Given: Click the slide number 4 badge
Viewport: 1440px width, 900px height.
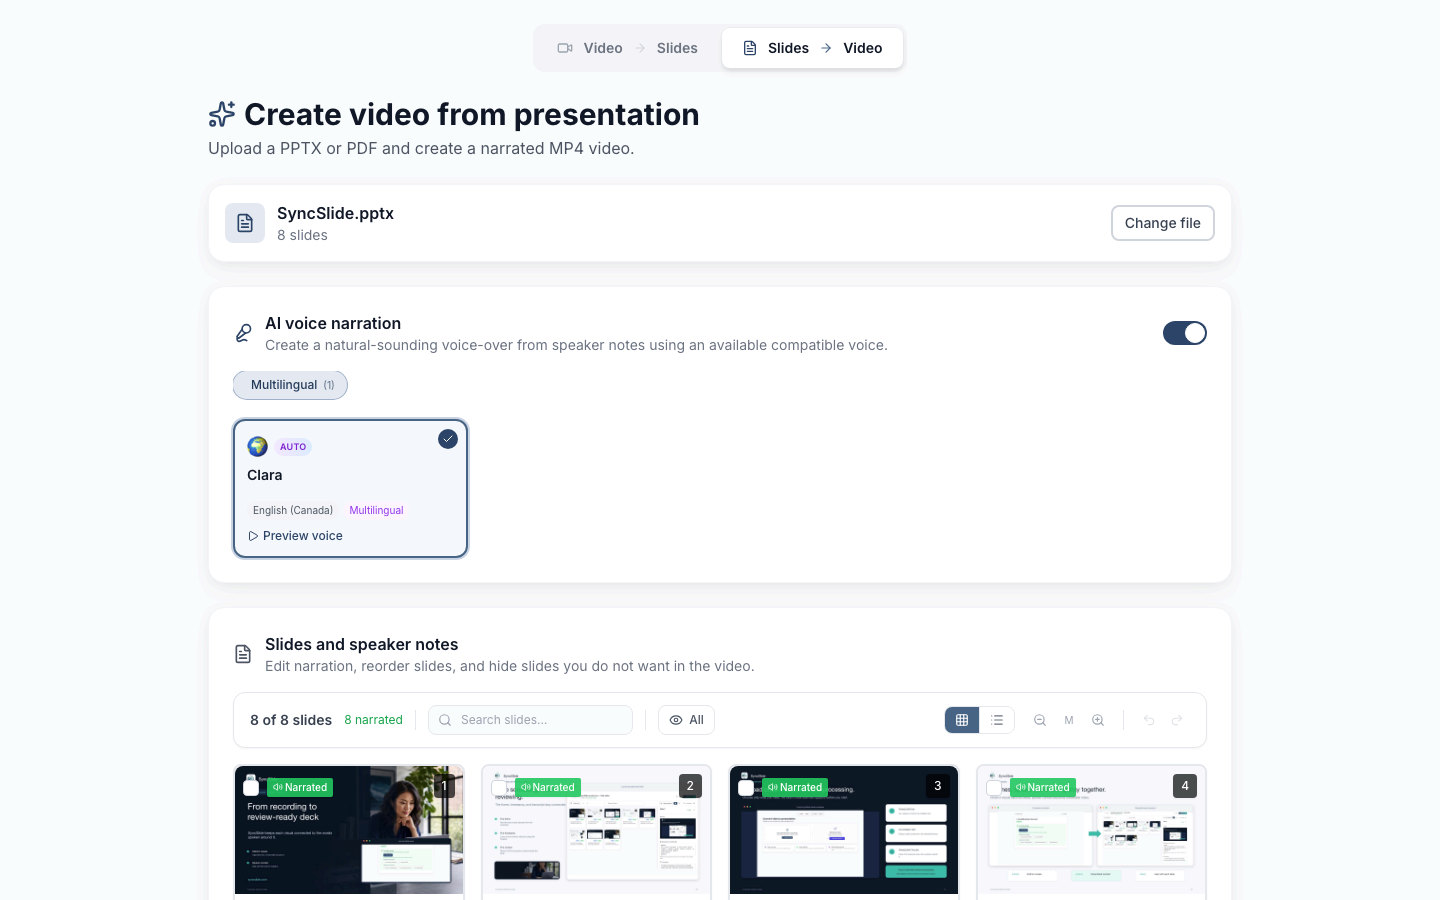Looking at the screenshot, I should (1185, 786).
